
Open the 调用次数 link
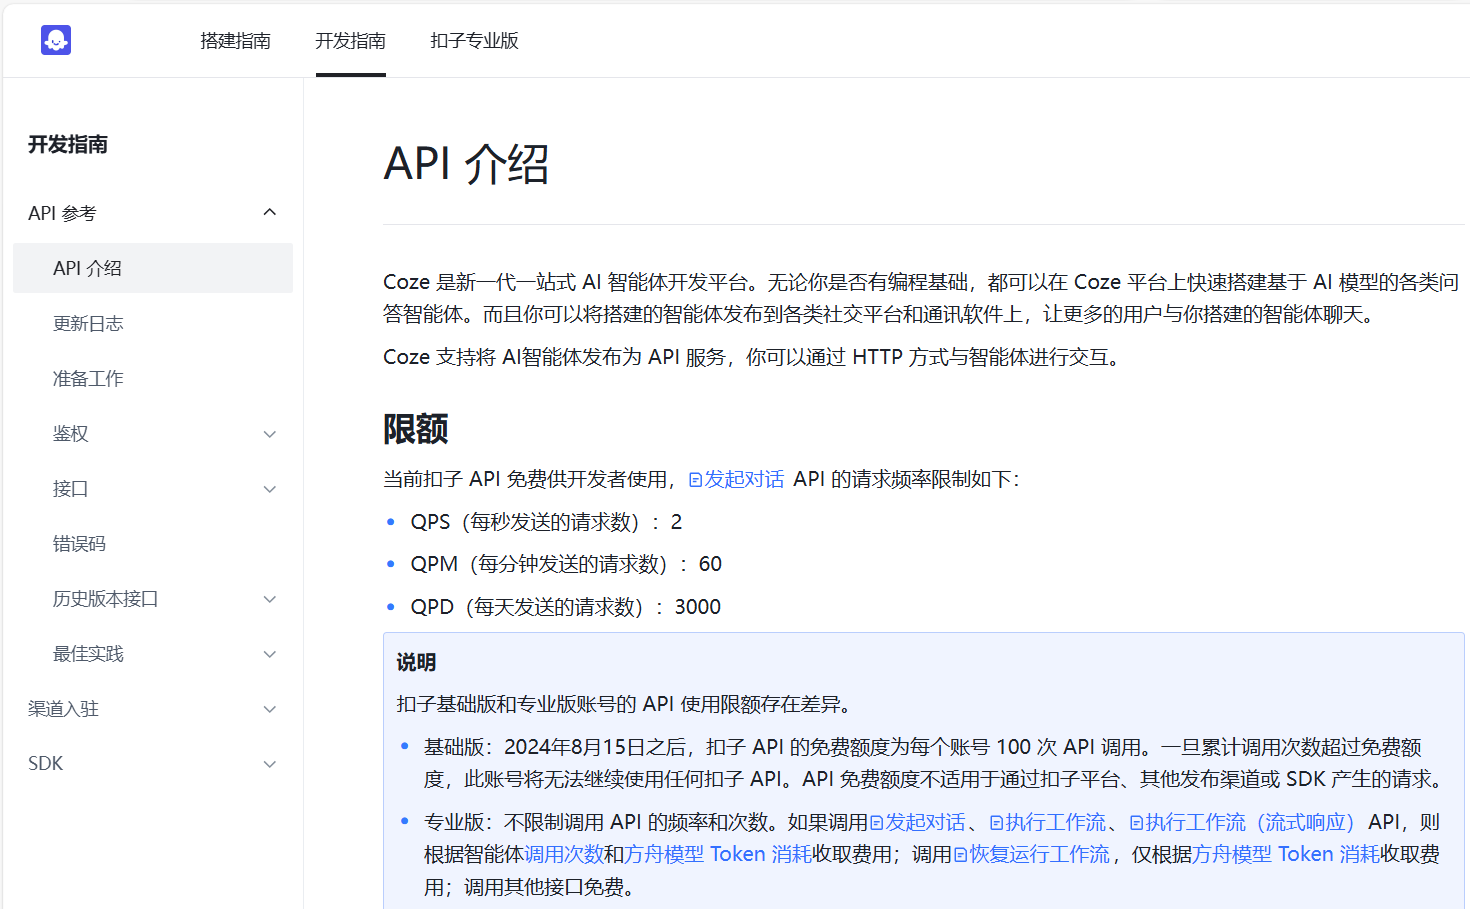[564, 854]
